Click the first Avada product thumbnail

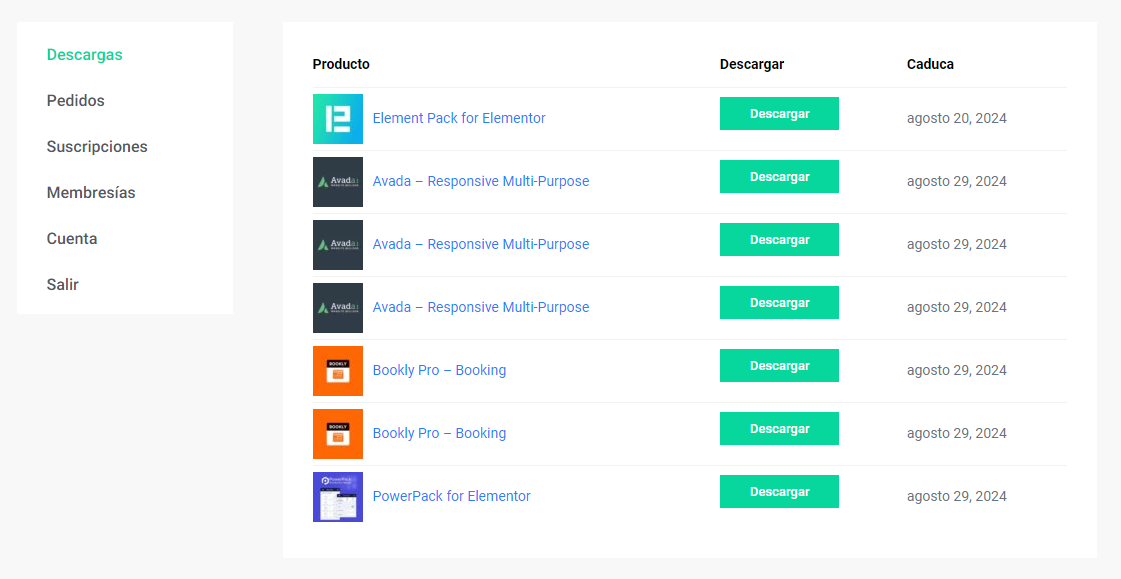337,182
